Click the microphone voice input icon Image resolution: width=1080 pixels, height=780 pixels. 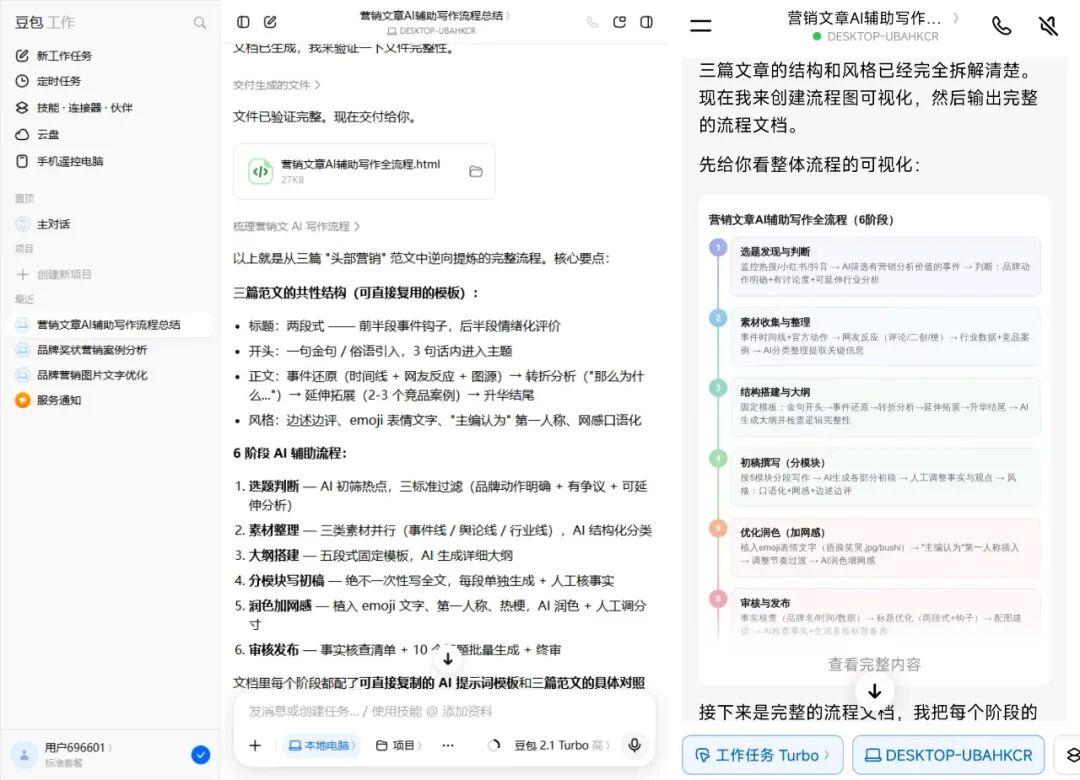click(634, 745)
